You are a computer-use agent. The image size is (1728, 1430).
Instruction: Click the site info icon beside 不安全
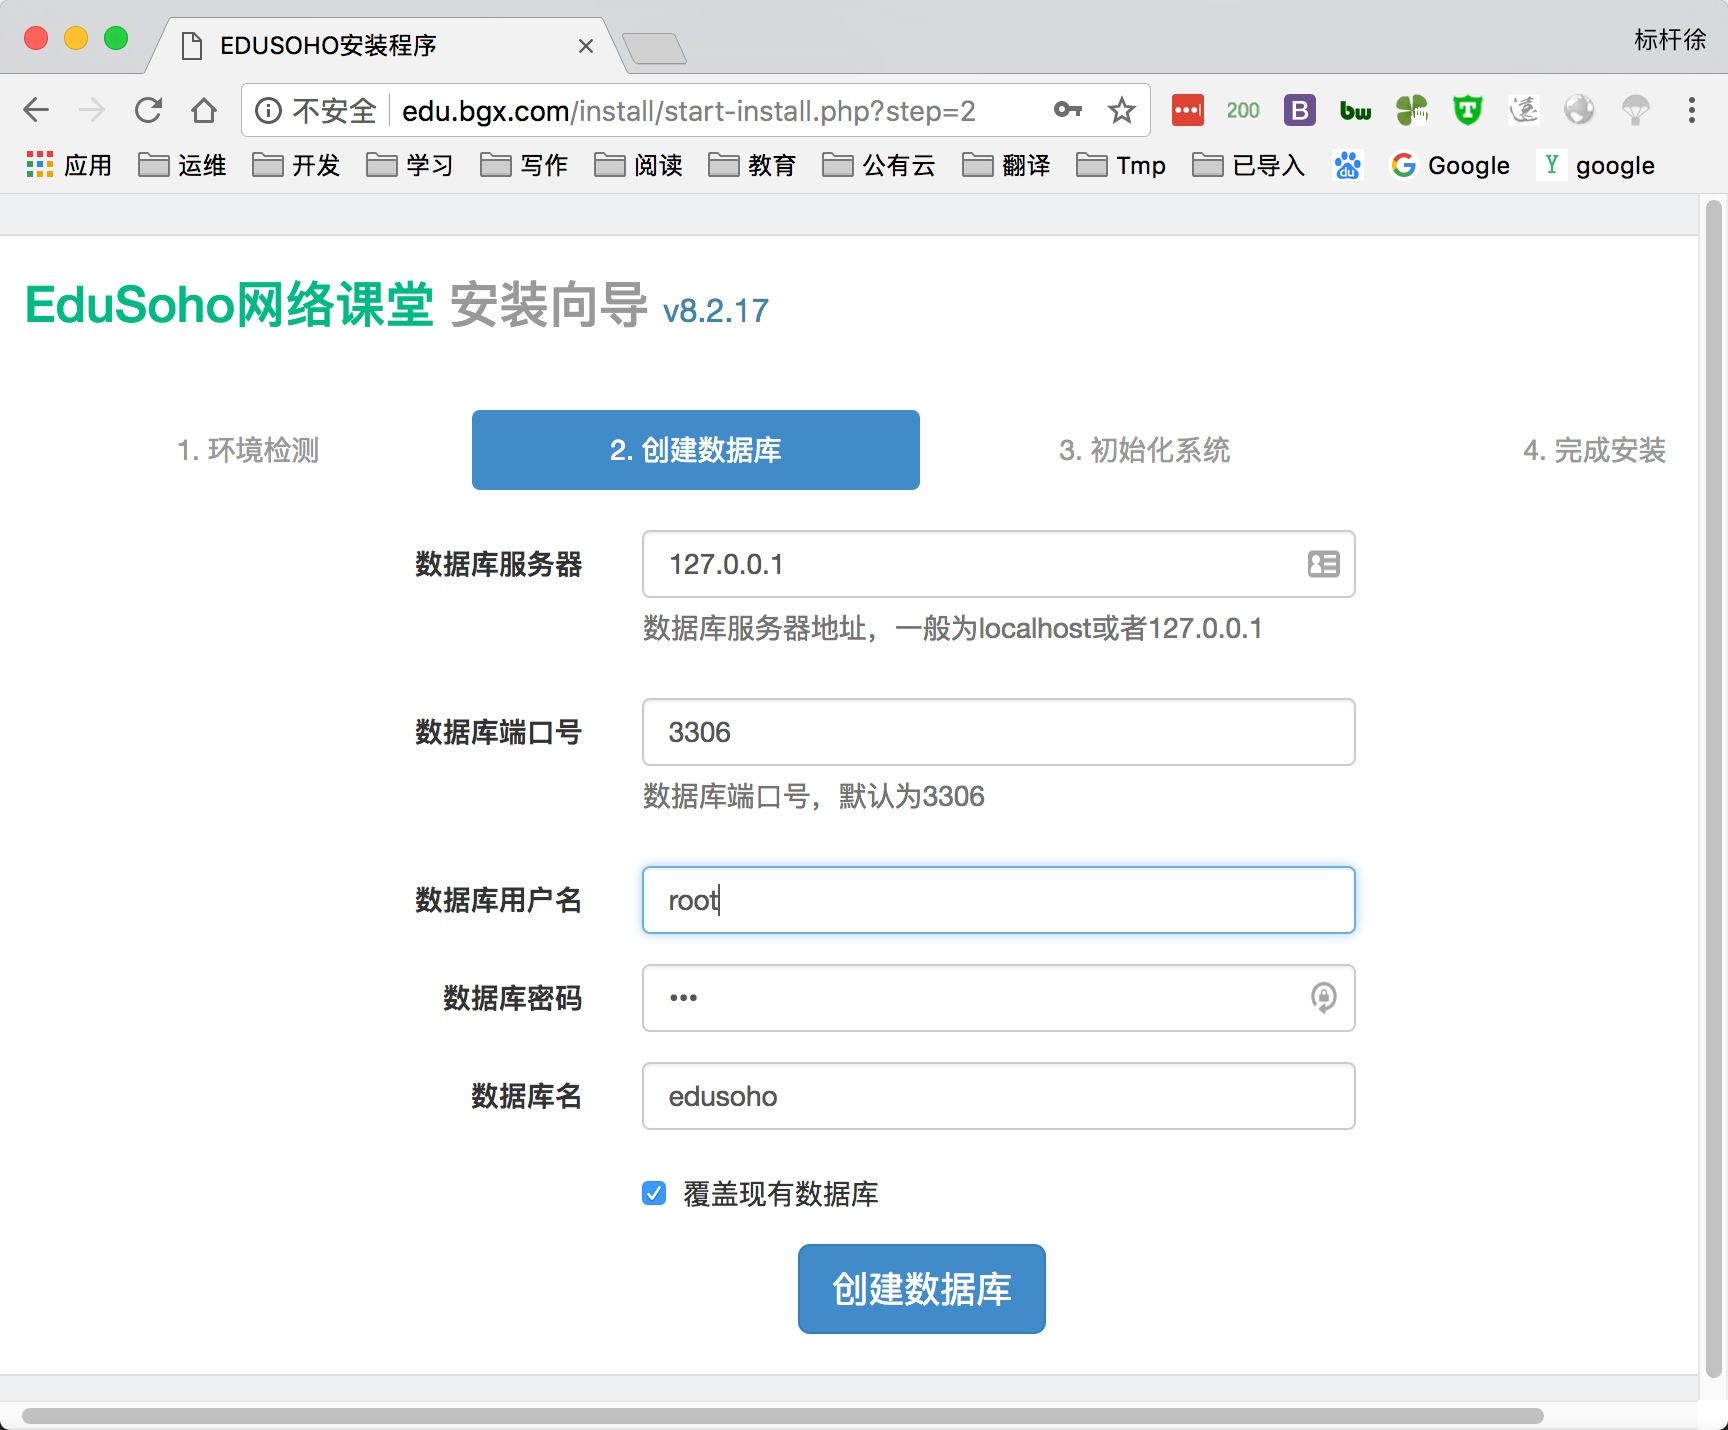coord(268,110)
